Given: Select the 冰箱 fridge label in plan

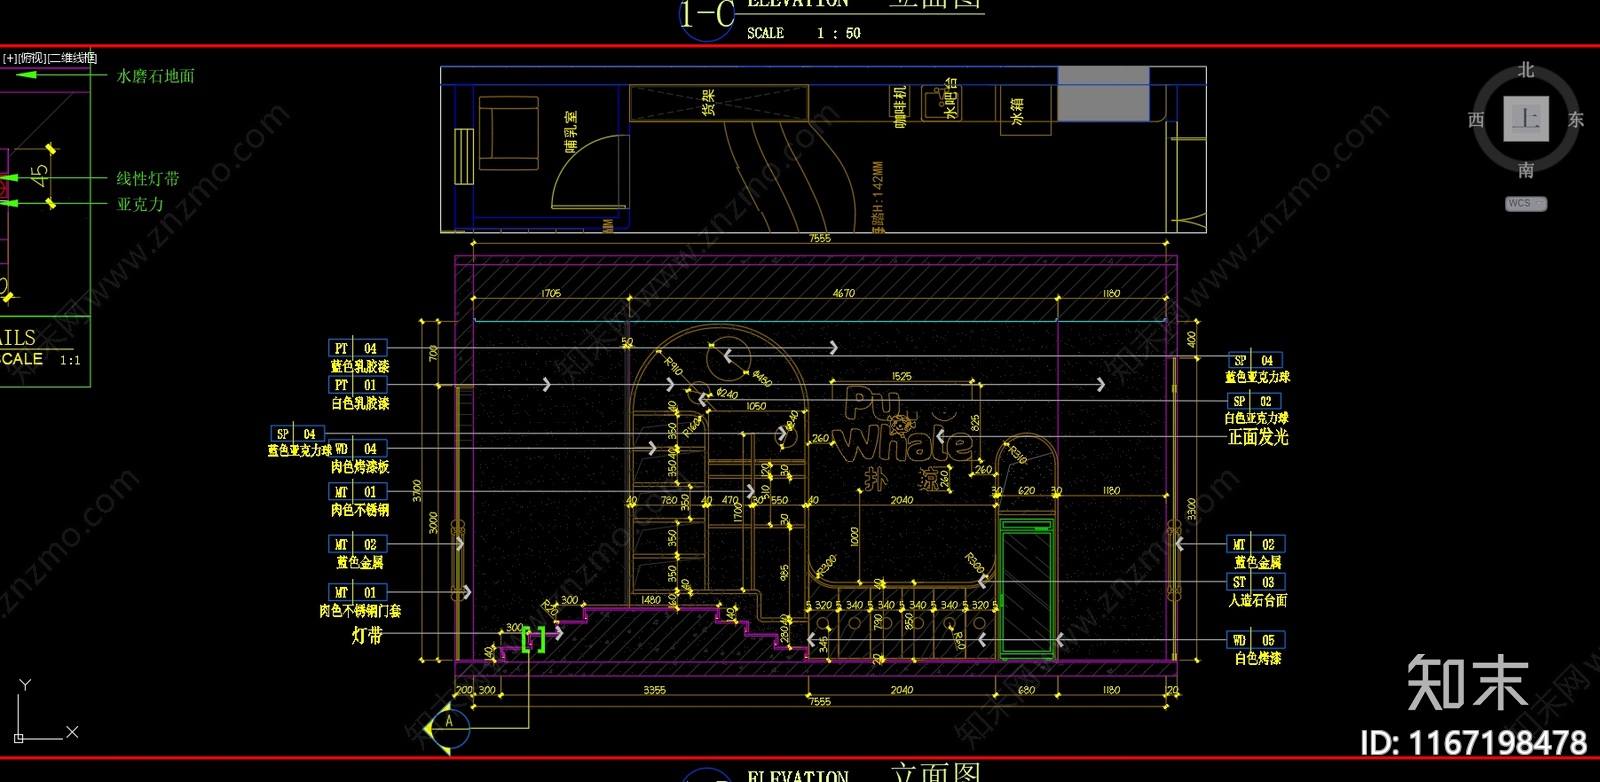Looking at the screenshot, I should click(1017, 111).
